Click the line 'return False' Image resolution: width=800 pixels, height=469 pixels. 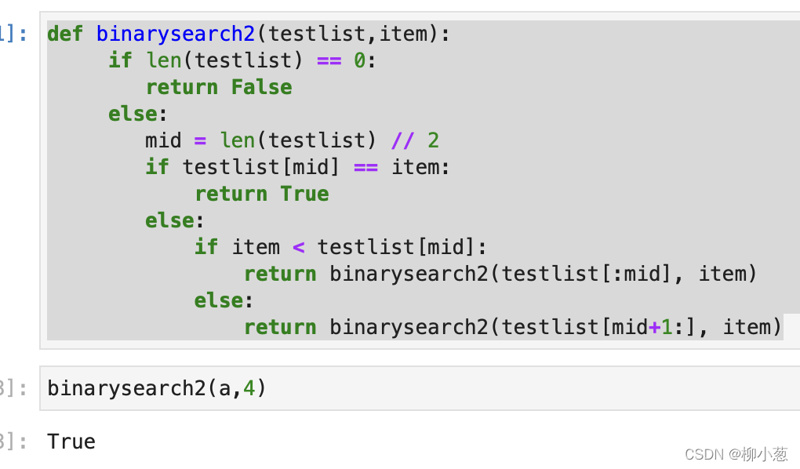[x=219, y=87]
